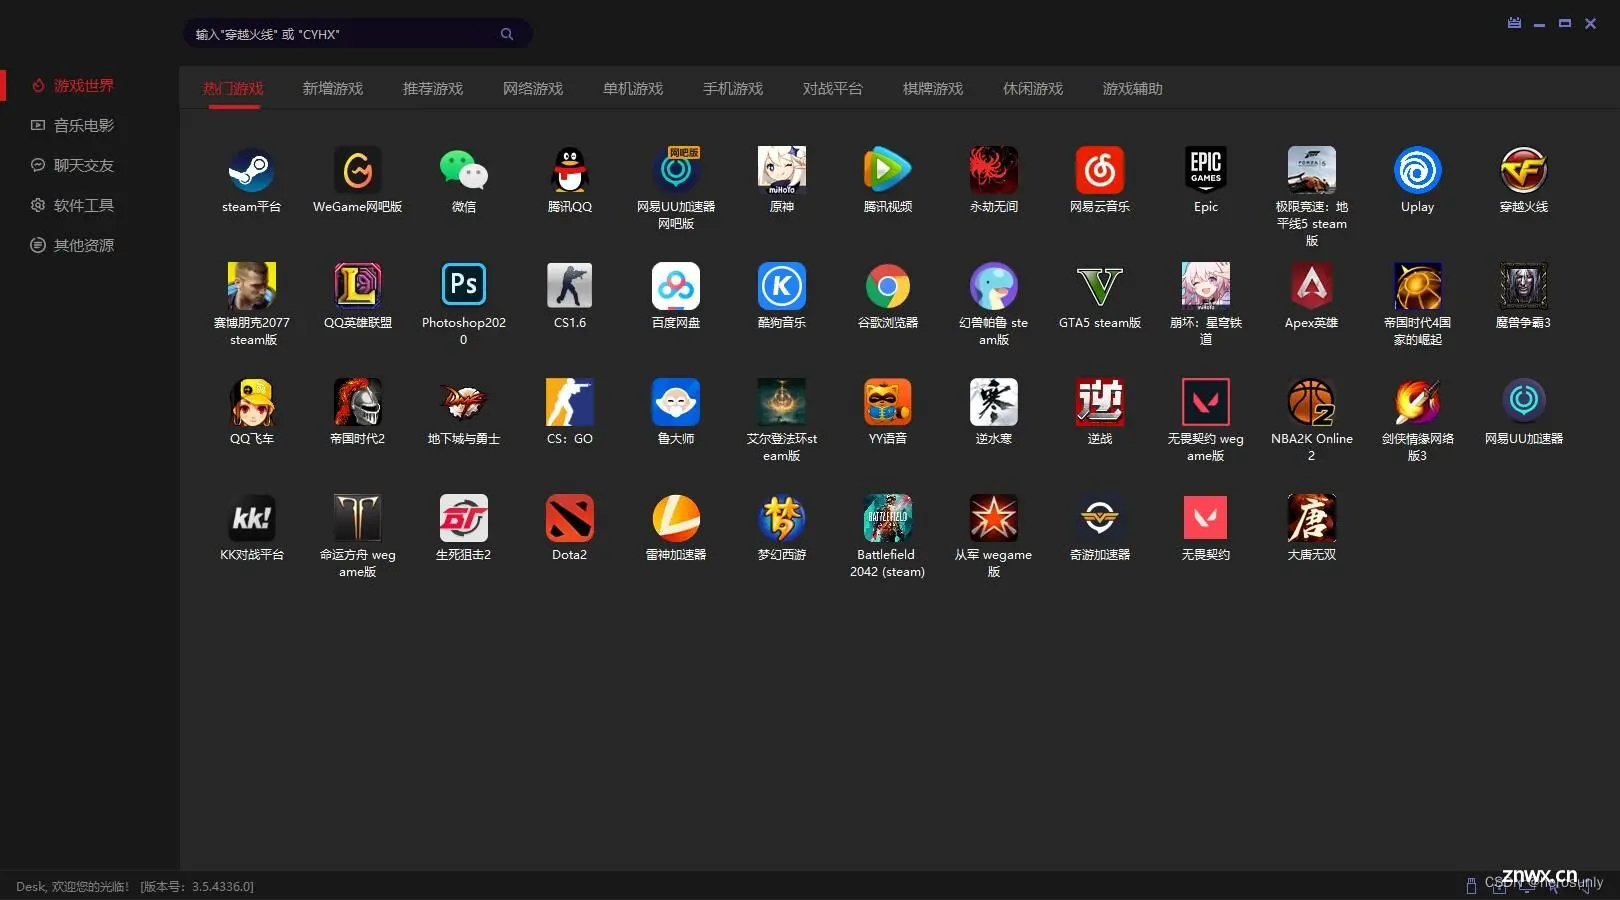Viewport: 1620px width, 900px height.
Task: Open 酷狗音乐 icon
Action: (782, 287)
